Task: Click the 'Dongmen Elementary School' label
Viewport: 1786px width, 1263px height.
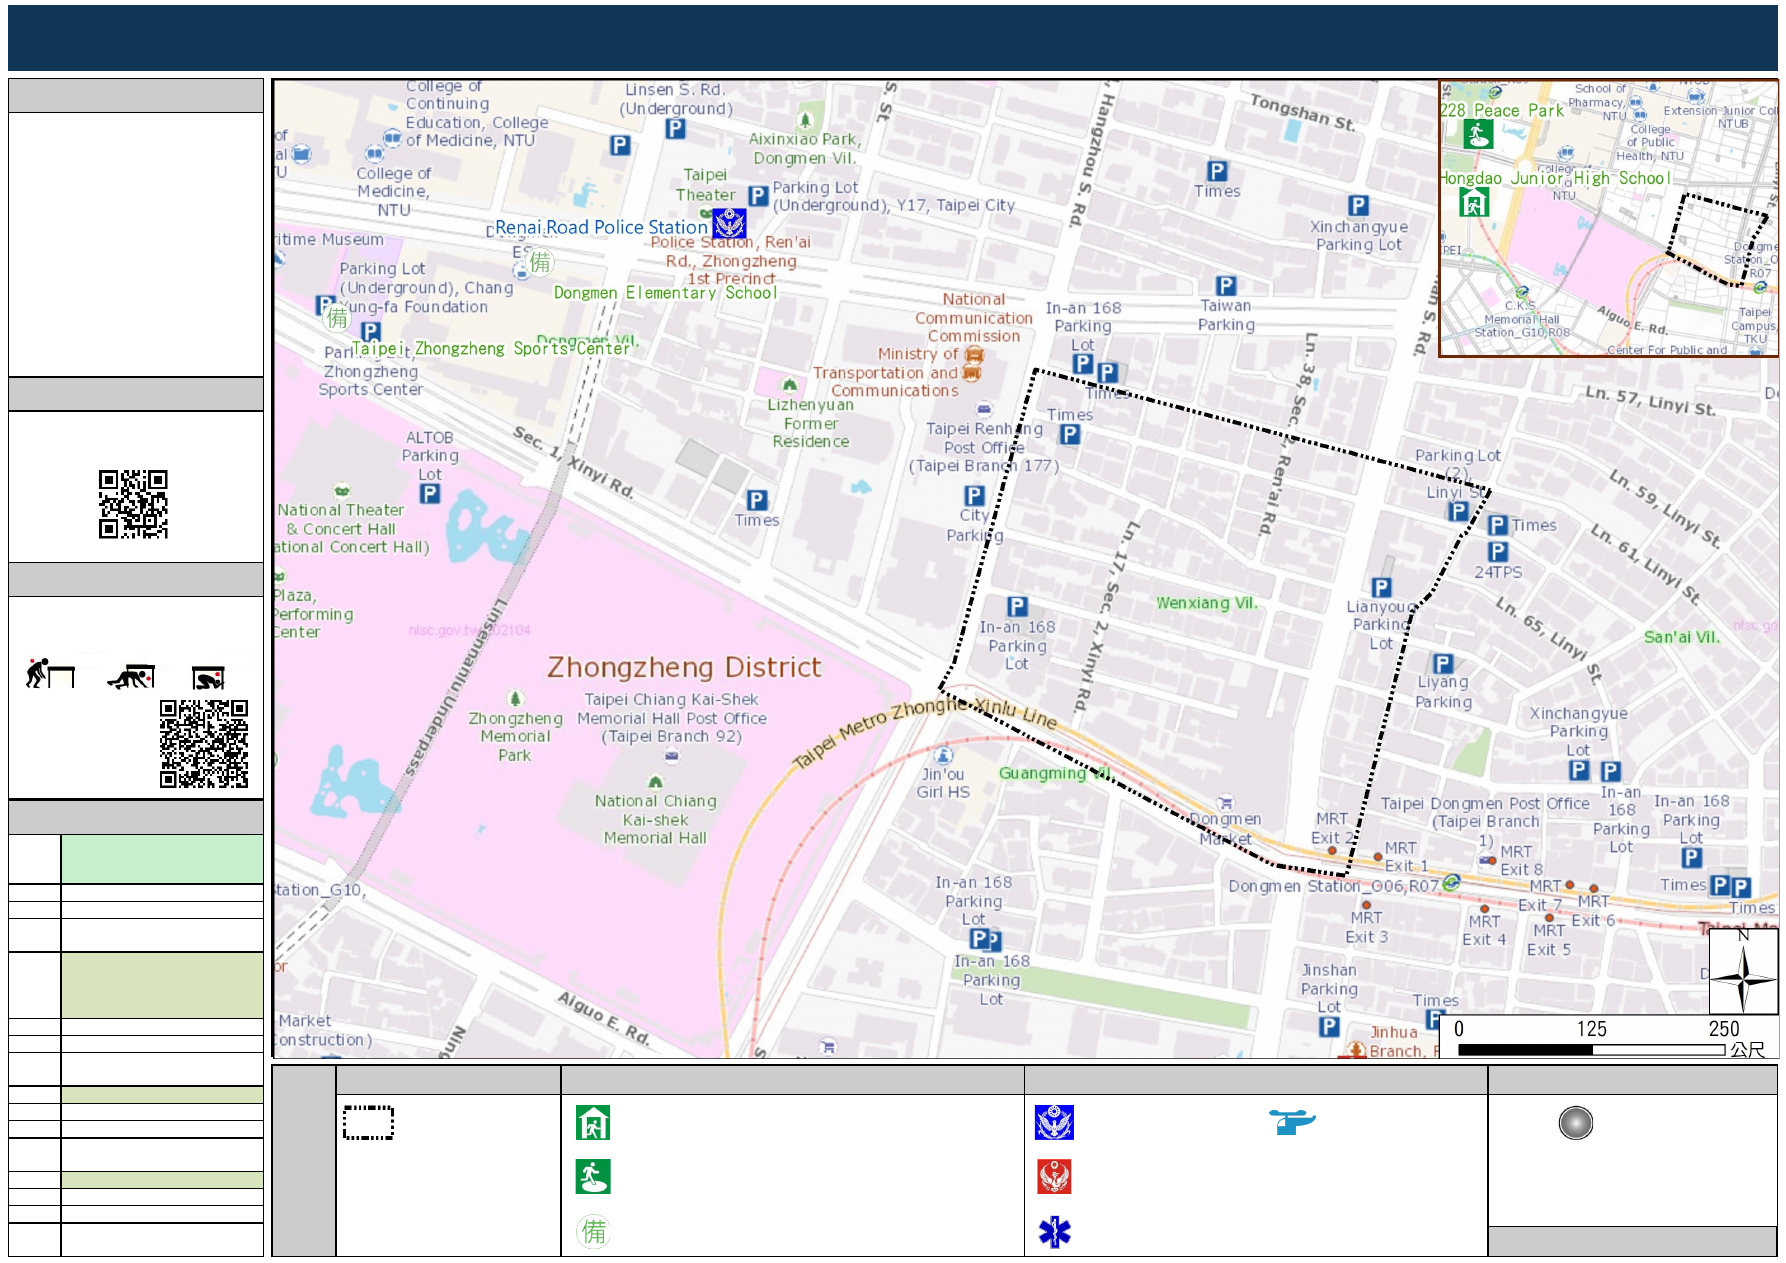Action: click(x=665, y=292)
